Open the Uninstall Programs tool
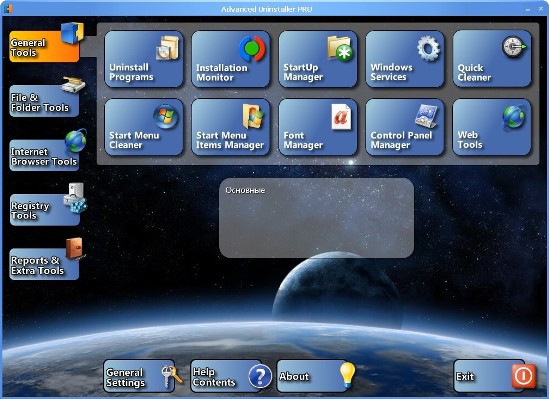Screen dimensions: 549x399 144,59
